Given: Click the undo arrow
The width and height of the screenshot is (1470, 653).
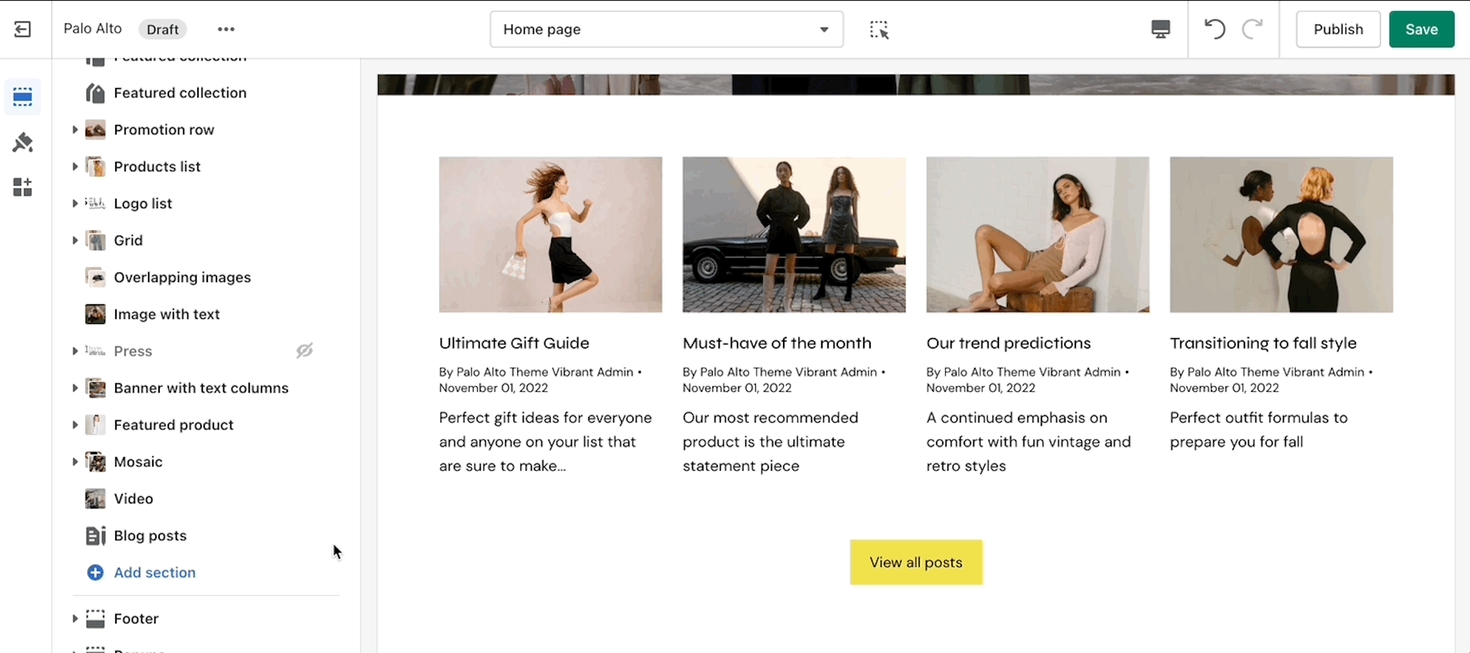Looking at the screenshot, I should click(1214, 29).
